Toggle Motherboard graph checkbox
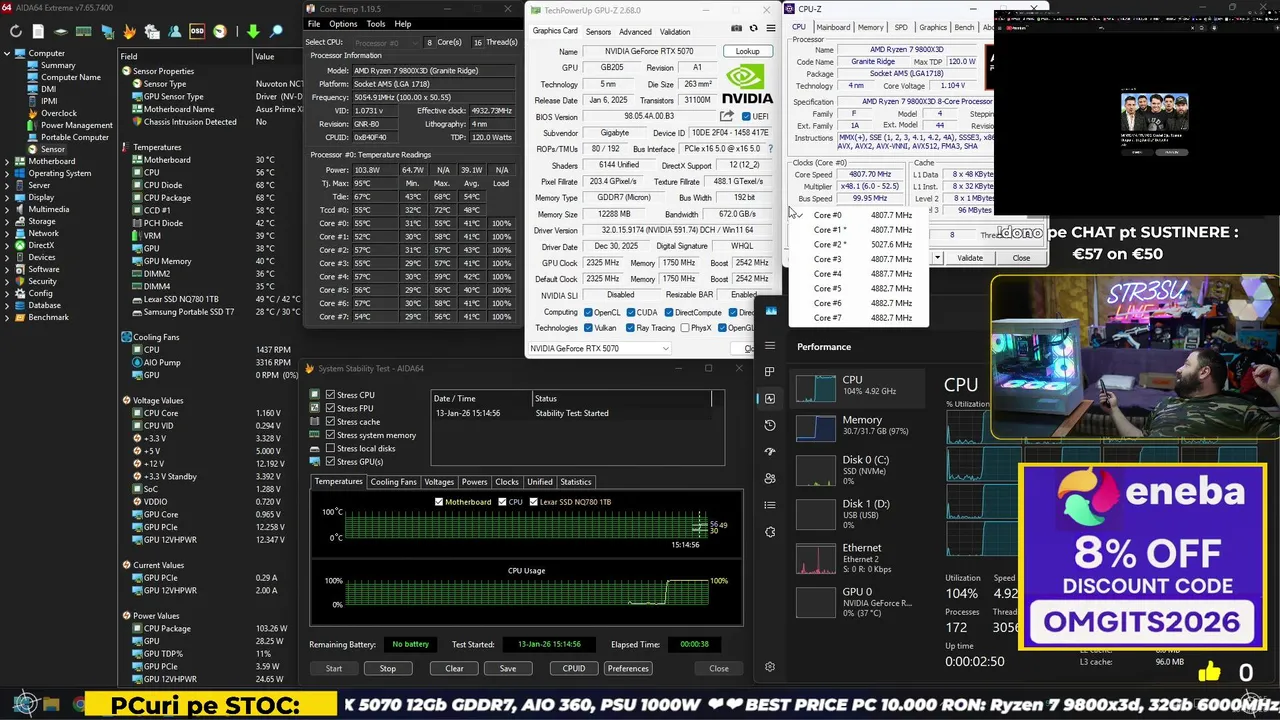Viewport: 1280px width, 720px height. click(x=439, y=502)
